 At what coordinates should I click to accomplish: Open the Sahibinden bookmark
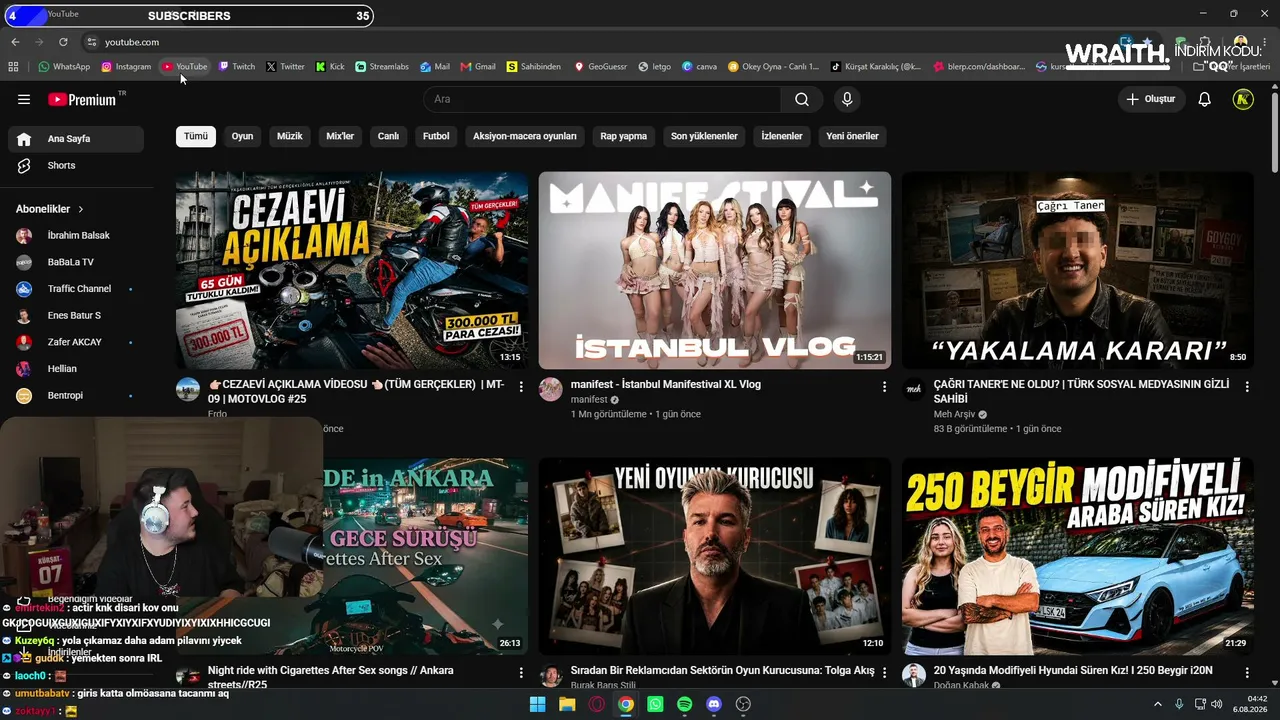534,67
